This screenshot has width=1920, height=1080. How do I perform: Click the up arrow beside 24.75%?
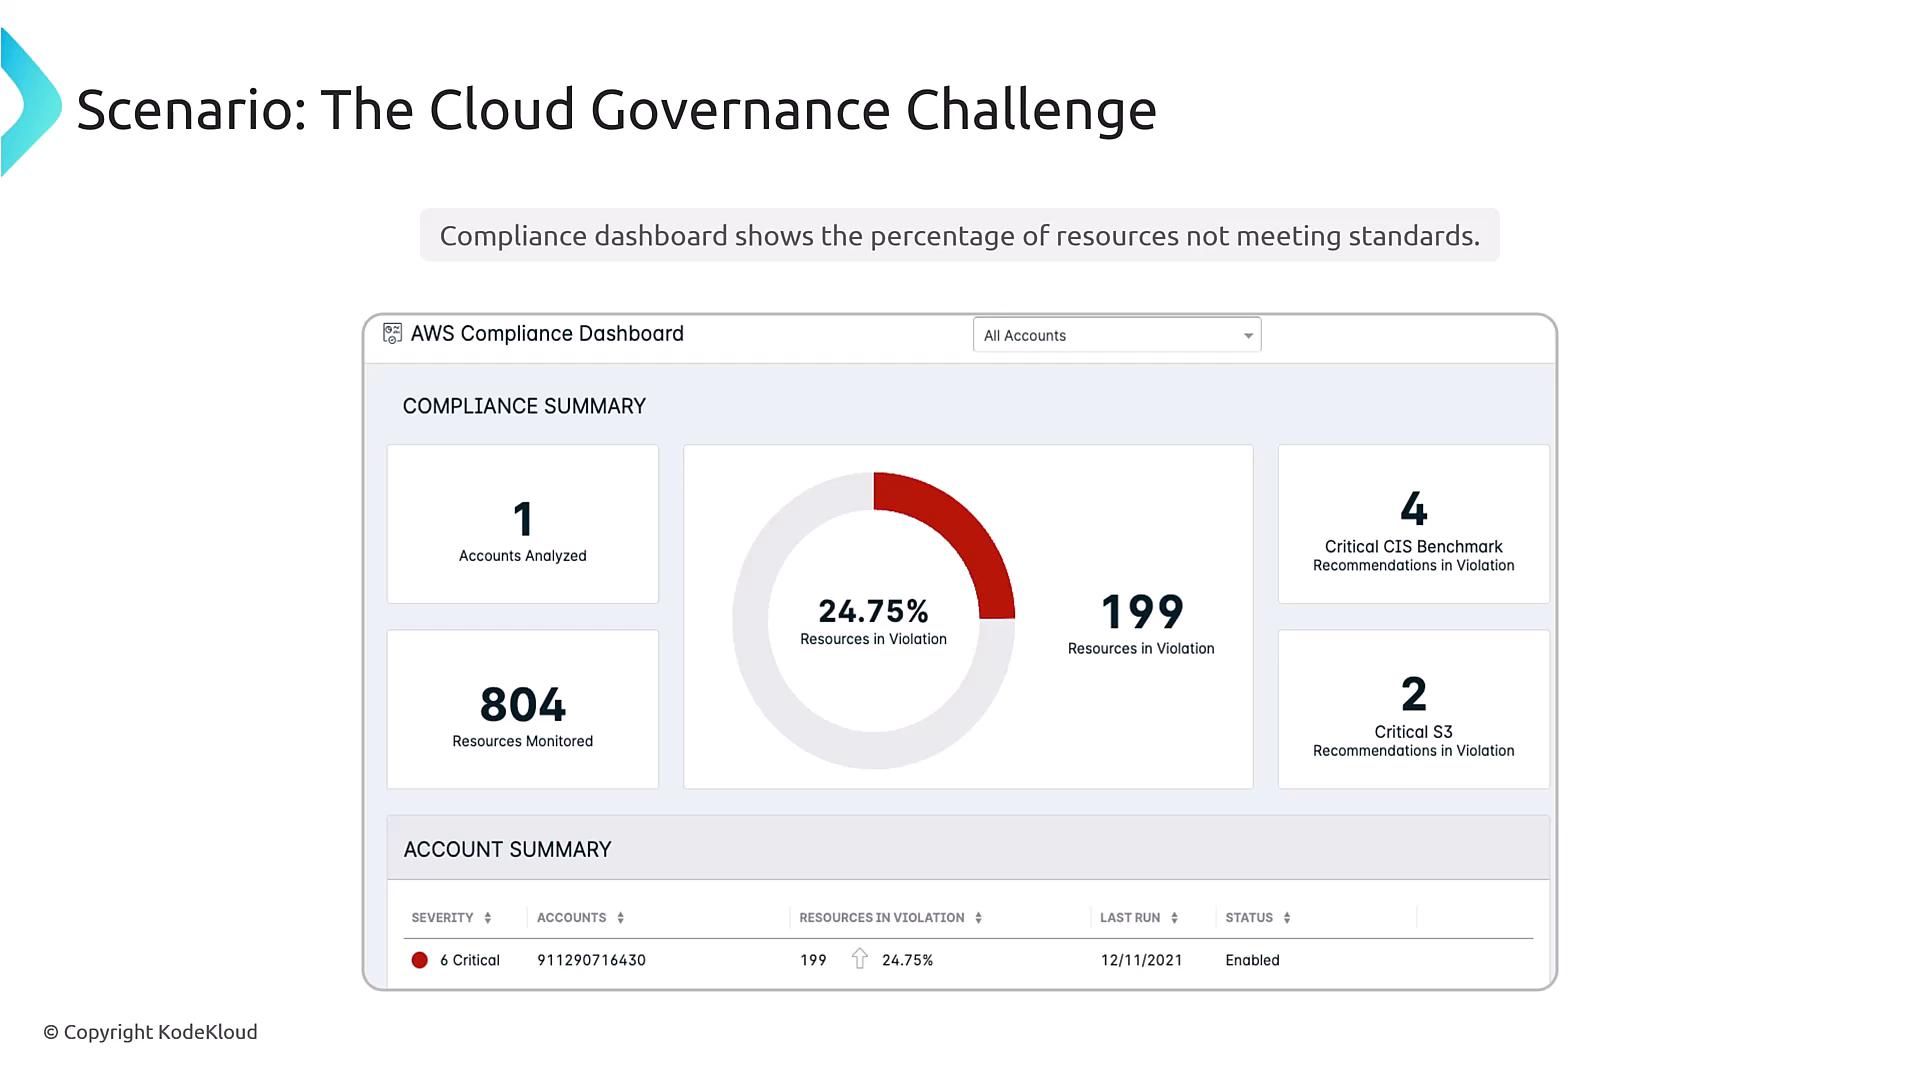(860, 959)
